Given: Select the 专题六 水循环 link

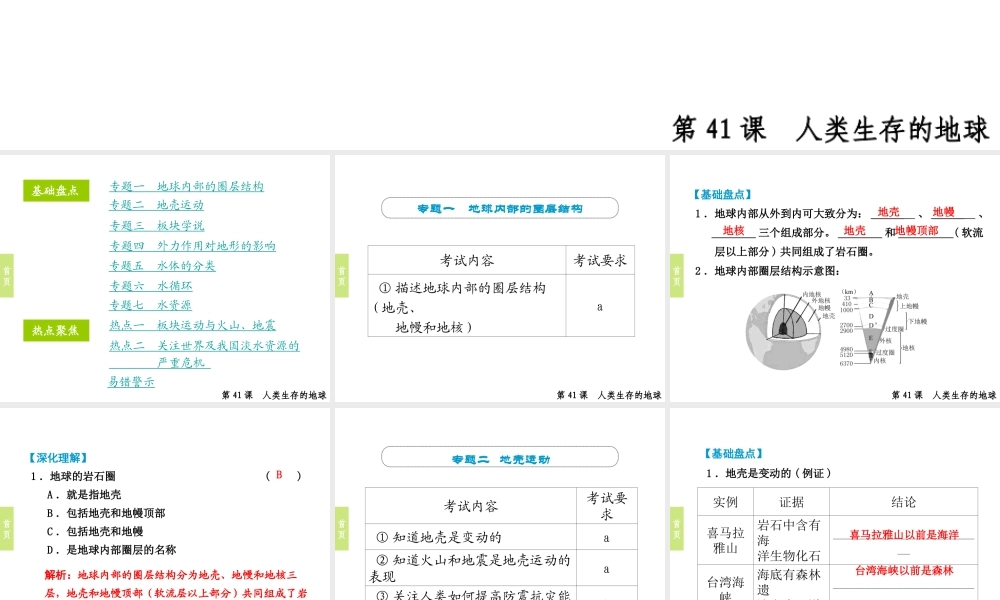Looking at the screenshot, I should click(x=151, y=286).
